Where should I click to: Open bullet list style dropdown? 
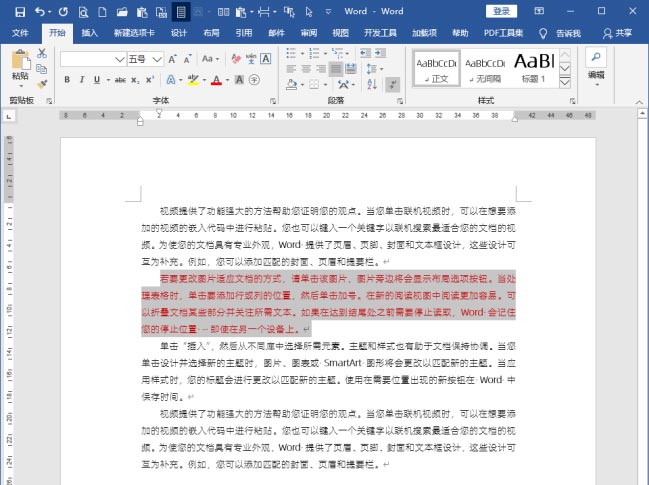[x=302, y=53]
